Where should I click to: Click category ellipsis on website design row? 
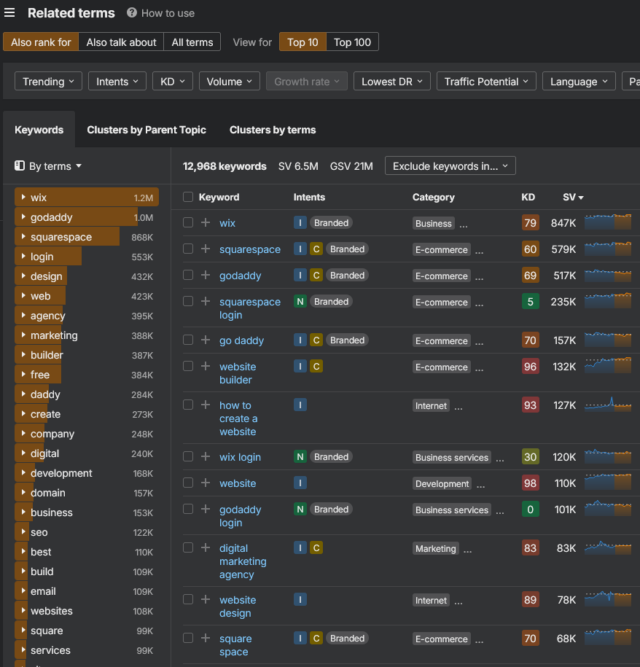point(458,601)
